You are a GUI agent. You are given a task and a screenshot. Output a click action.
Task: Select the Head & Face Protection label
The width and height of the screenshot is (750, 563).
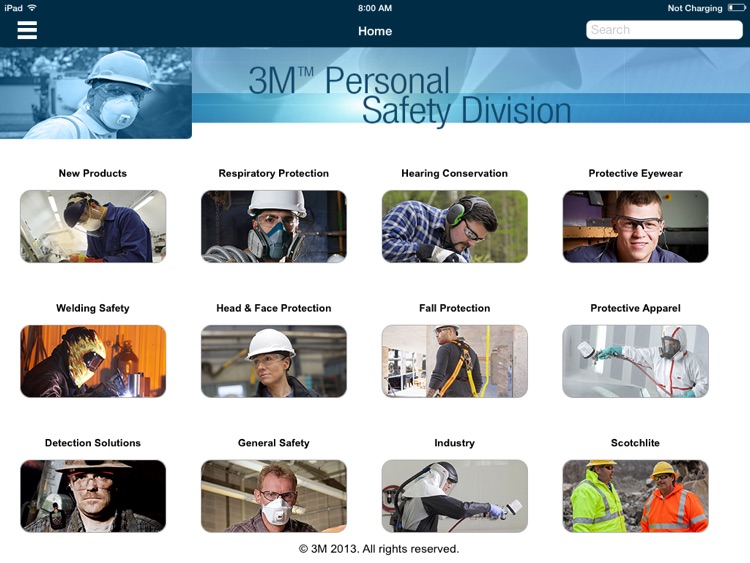coord(274,308)
